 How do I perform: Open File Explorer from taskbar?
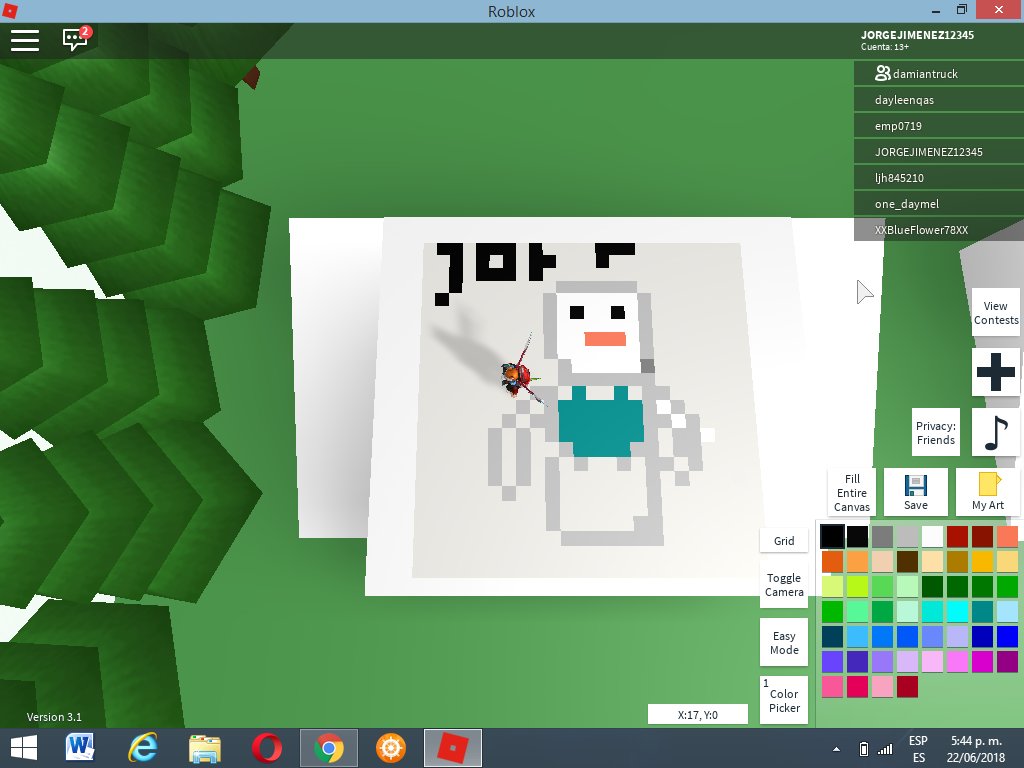(x=204, y=748)
